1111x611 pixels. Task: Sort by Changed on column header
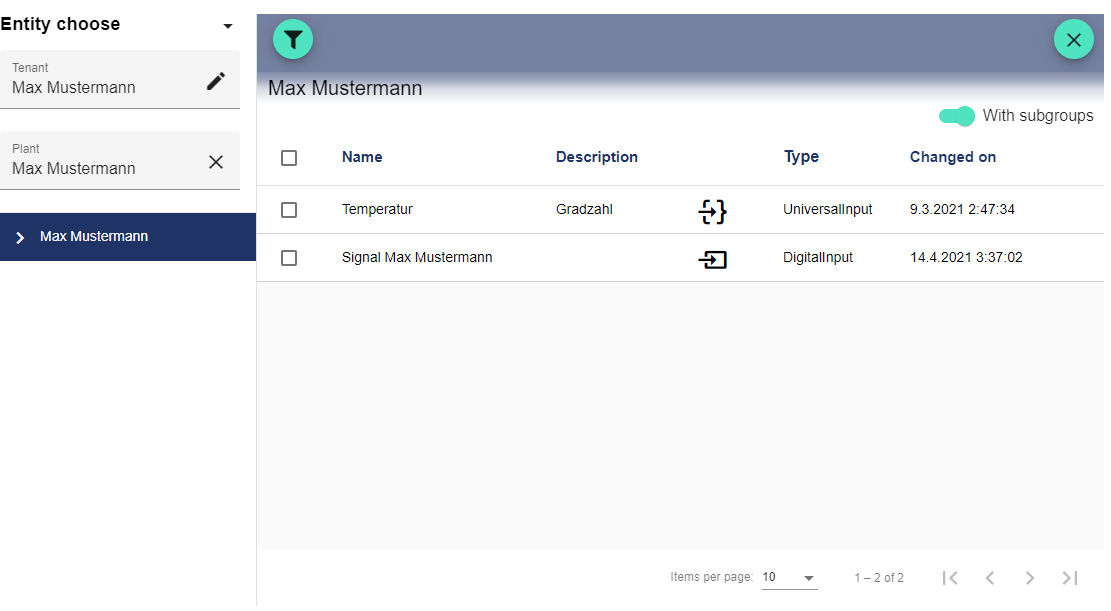[952, 157]
